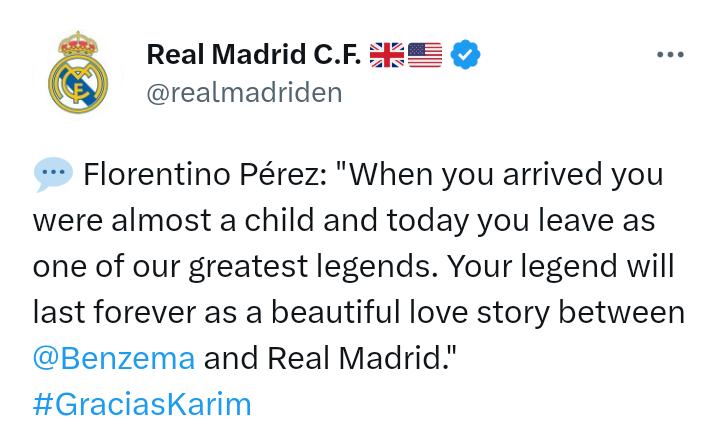Click the phrase "beautiful love story"
This screenshot has height=437, width=720.
click(x=411, y=313)
